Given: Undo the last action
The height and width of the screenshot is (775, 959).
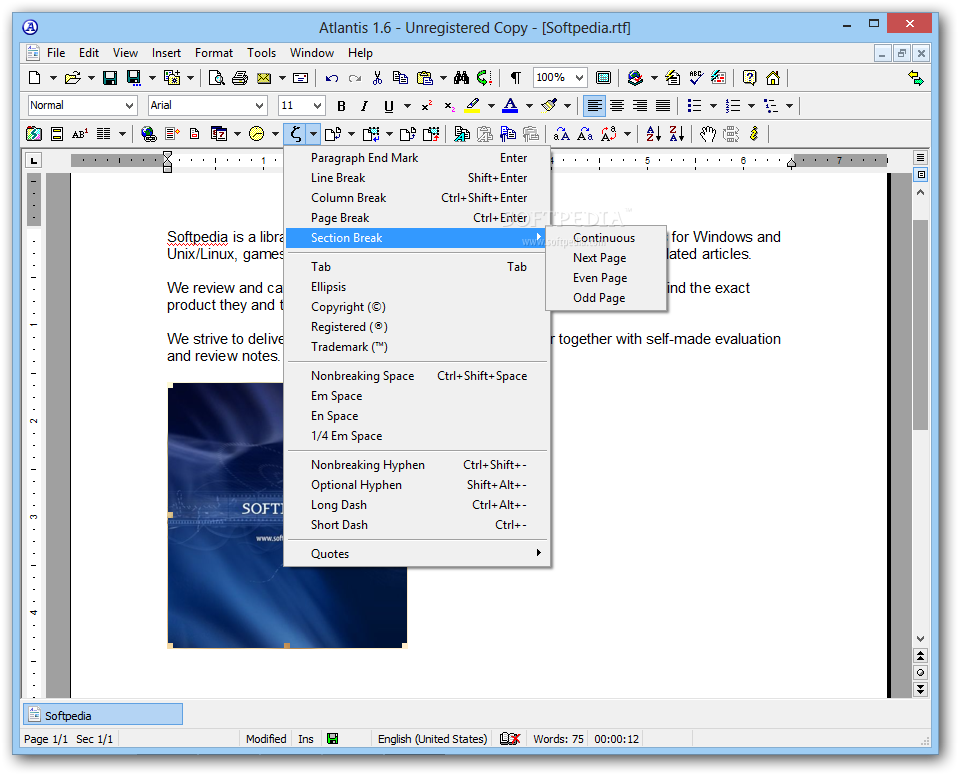Looking at the screenshot, I should [331, 78].
